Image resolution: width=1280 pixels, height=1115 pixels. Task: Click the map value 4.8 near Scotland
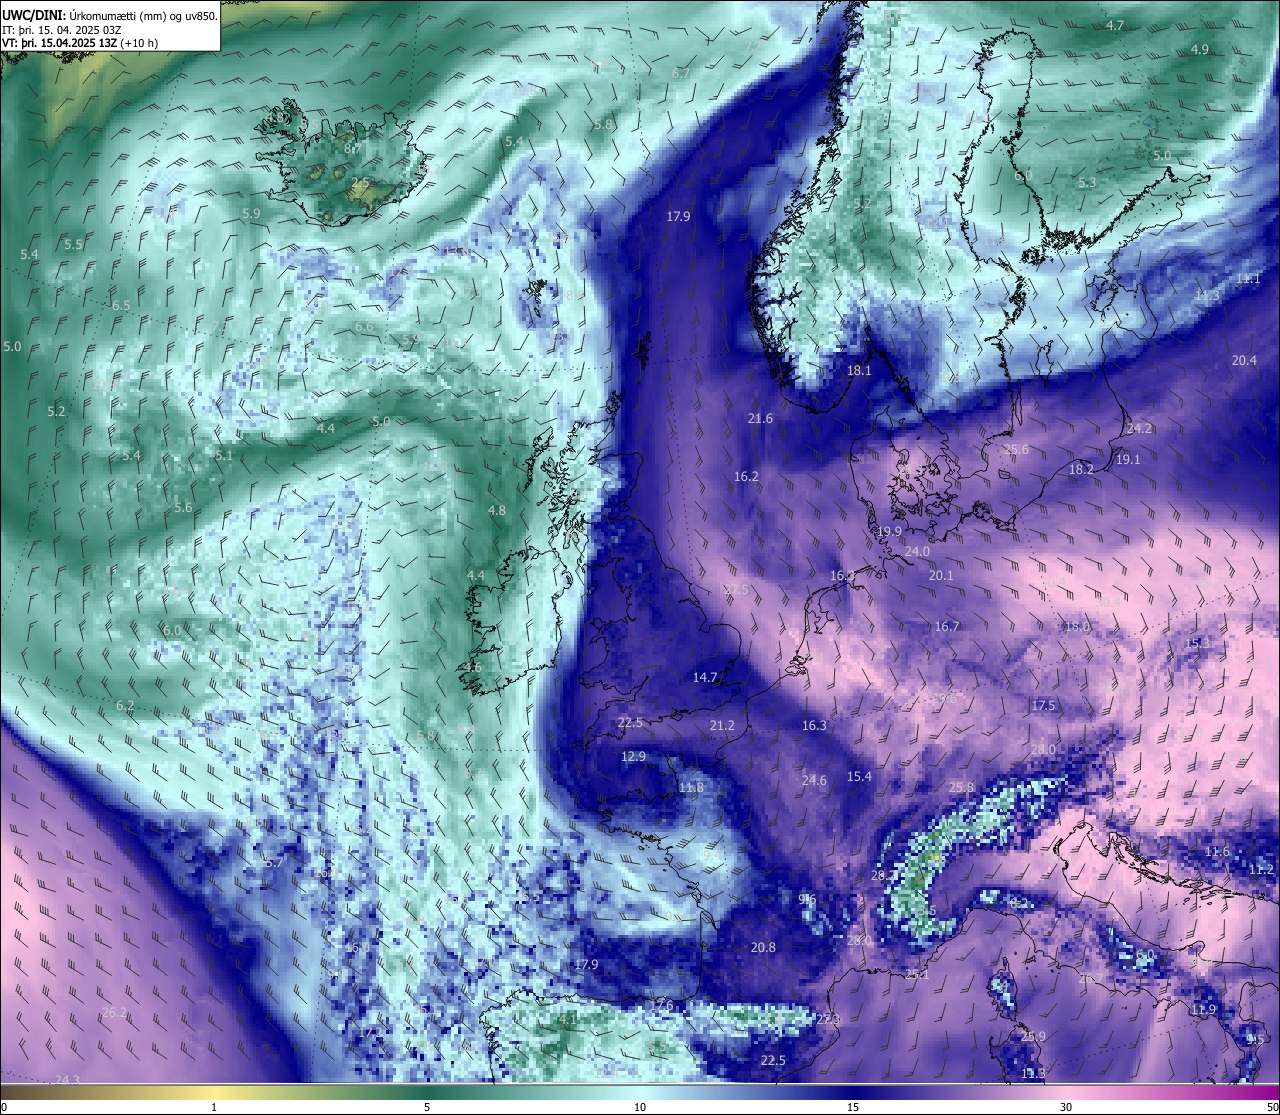click(496, 510)
